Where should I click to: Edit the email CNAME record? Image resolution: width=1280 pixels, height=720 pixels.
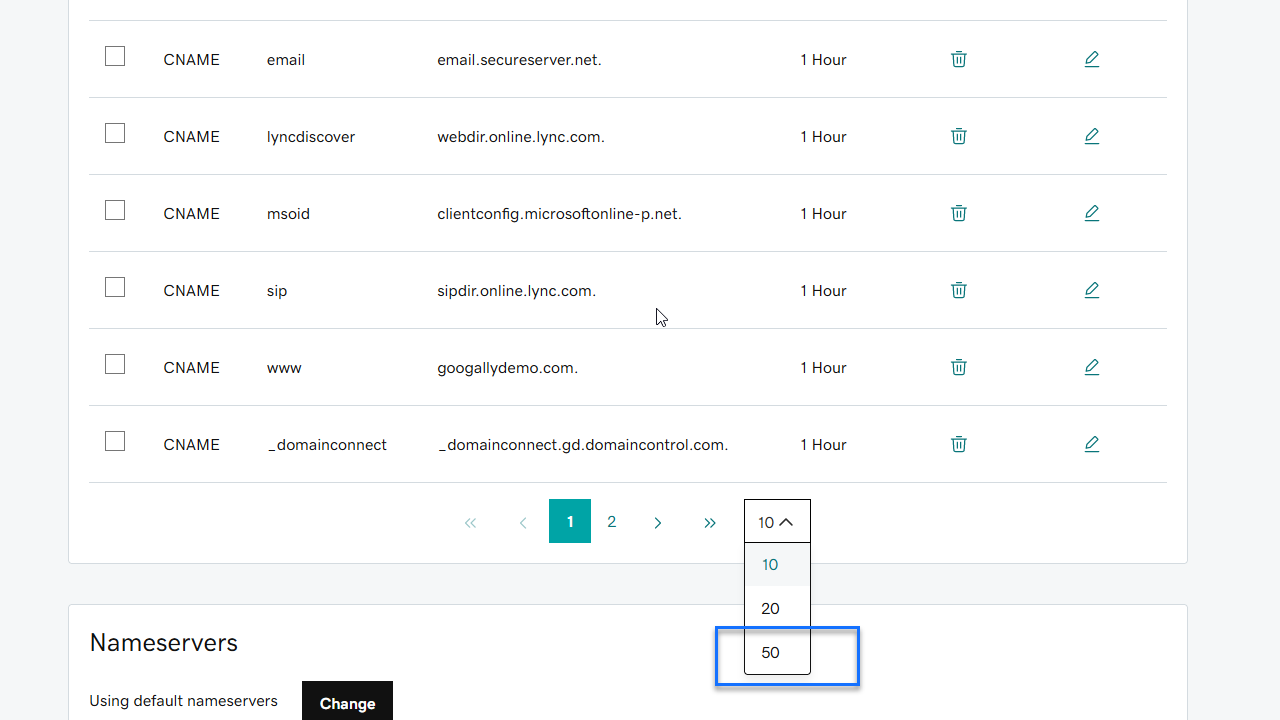coord(1092,59)
